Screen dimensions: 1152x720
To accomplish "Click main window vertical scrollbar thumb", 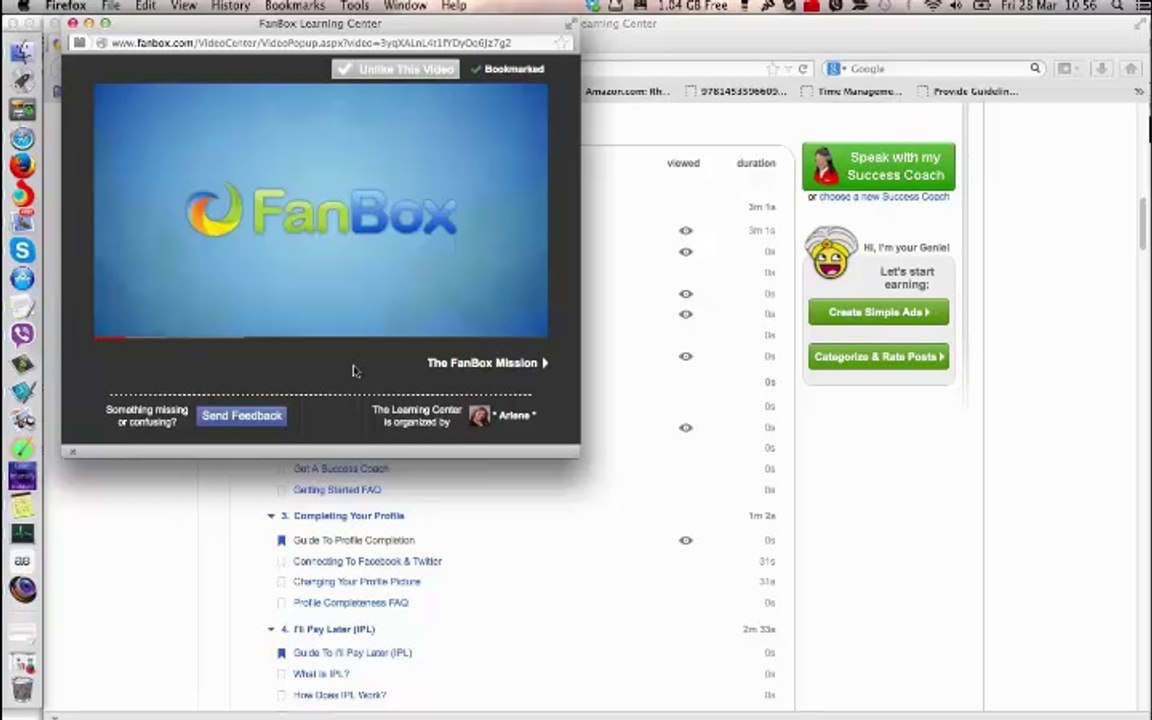I will coord(1143,223).
